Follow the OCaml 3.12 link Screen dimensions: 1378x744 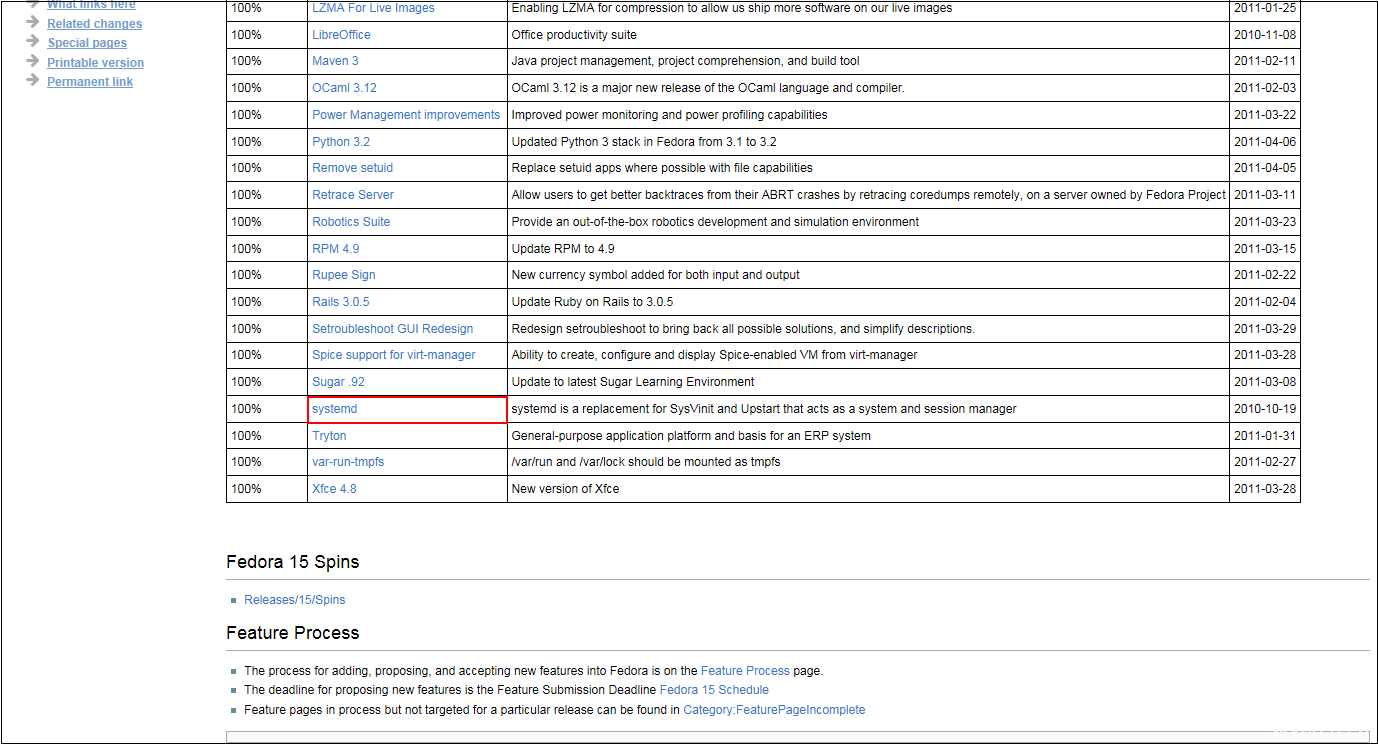click(344, 88)
